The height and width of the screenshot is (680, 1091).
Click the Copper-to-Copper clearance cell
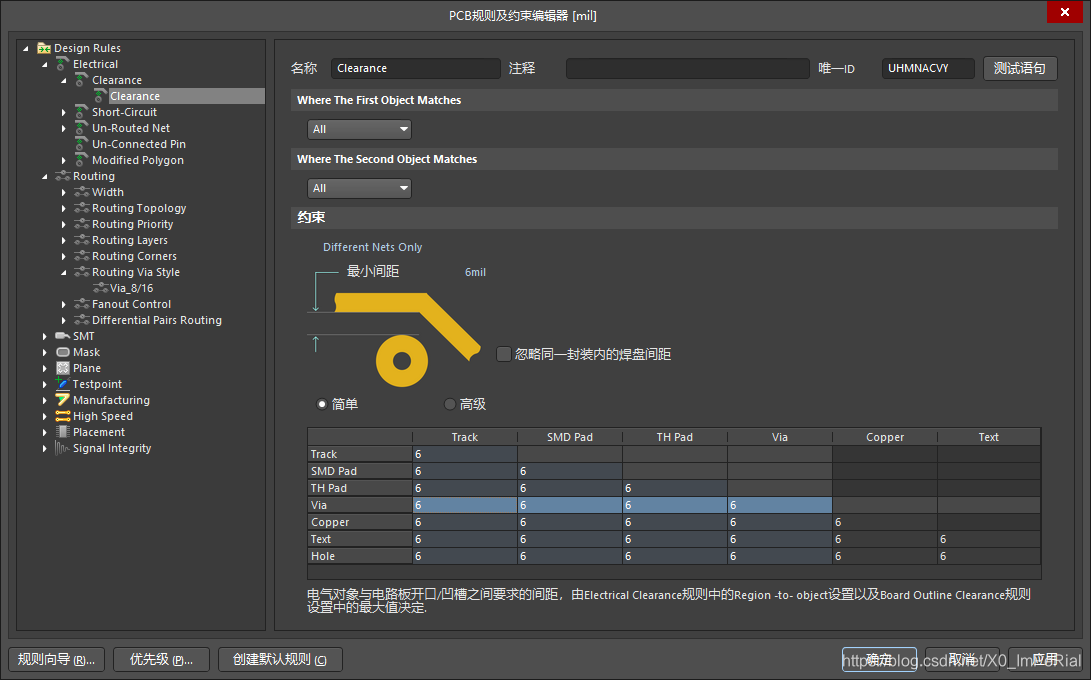(884, 522)
